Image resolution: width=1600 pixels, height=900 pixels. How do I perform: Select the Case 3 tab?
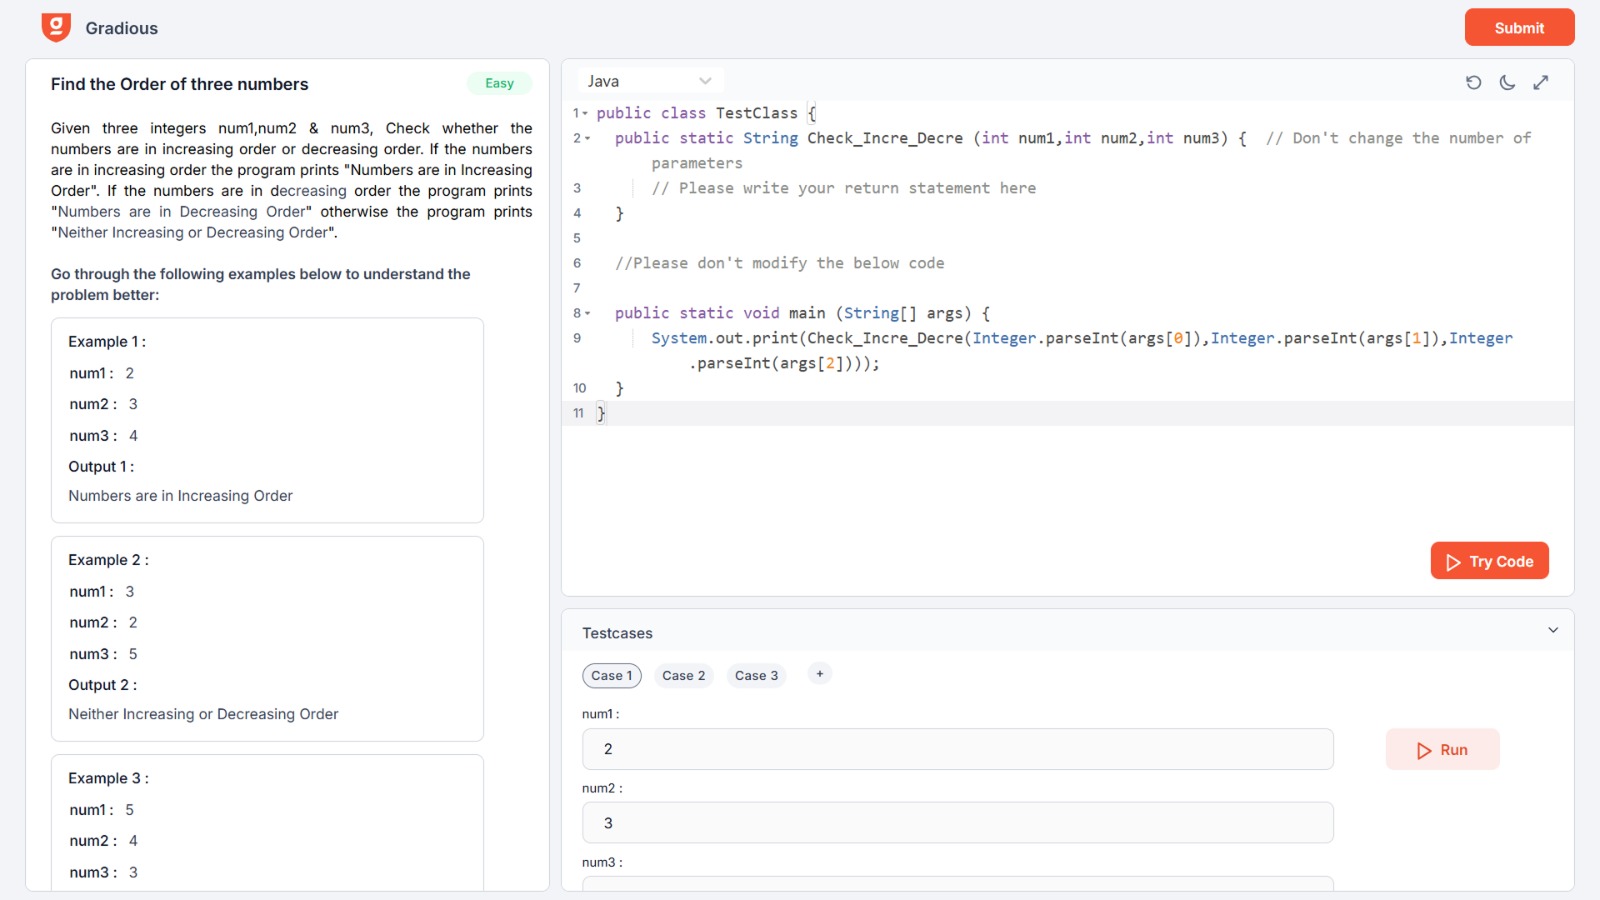coord(756,676)
